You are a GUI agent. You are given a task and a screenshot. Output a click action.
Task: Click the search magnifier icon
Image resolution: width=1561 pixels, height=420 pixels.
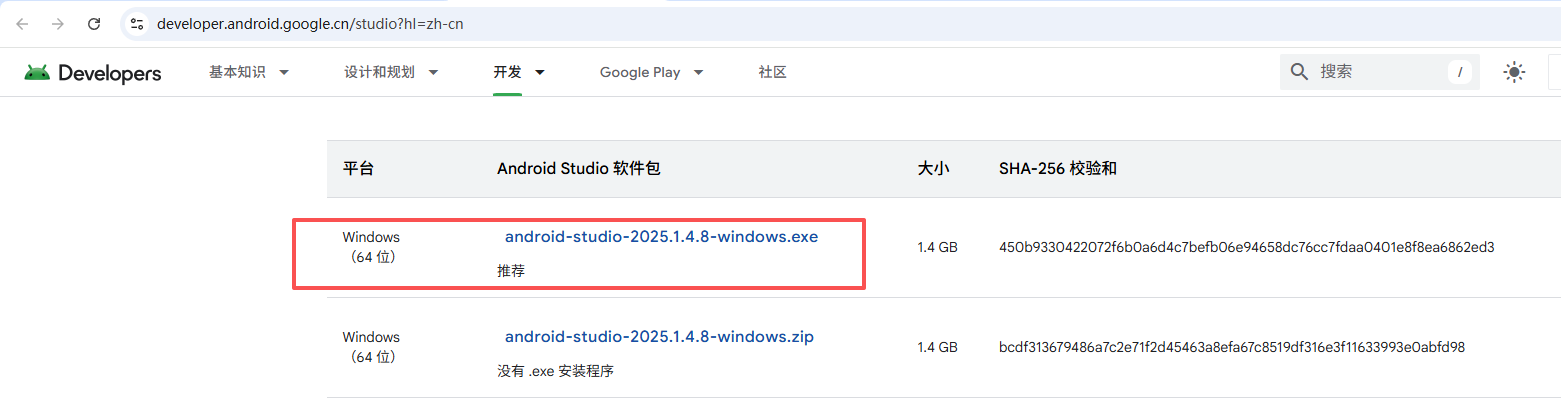[1300, 72]
